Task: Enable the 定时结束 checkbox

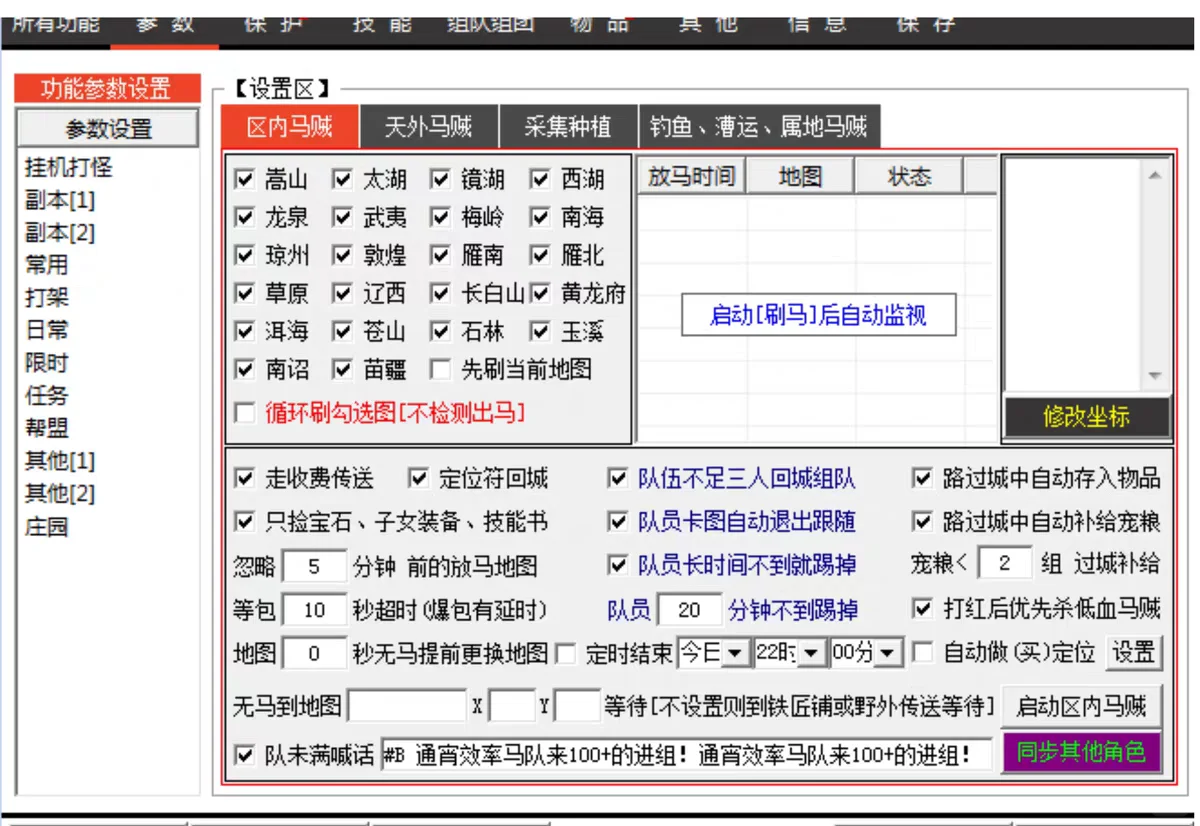Action: pyautogui.click(x=567, y=652)
